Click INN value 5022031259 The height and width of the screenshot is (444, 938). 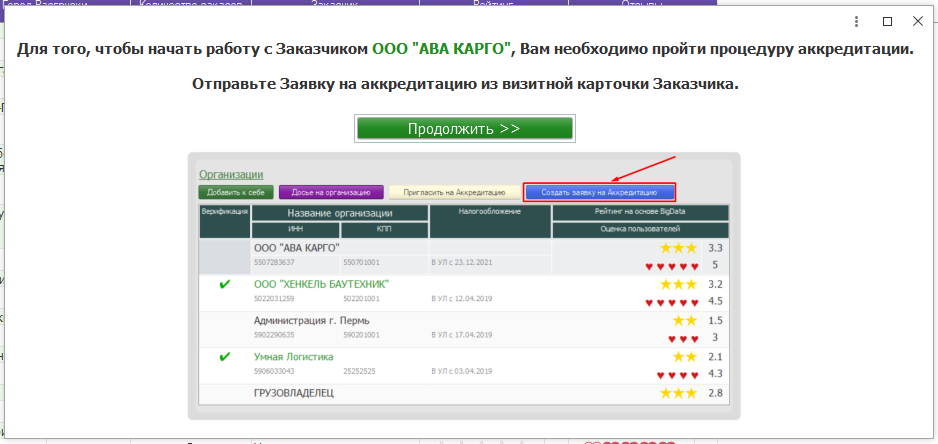click(x=274, y=299)
